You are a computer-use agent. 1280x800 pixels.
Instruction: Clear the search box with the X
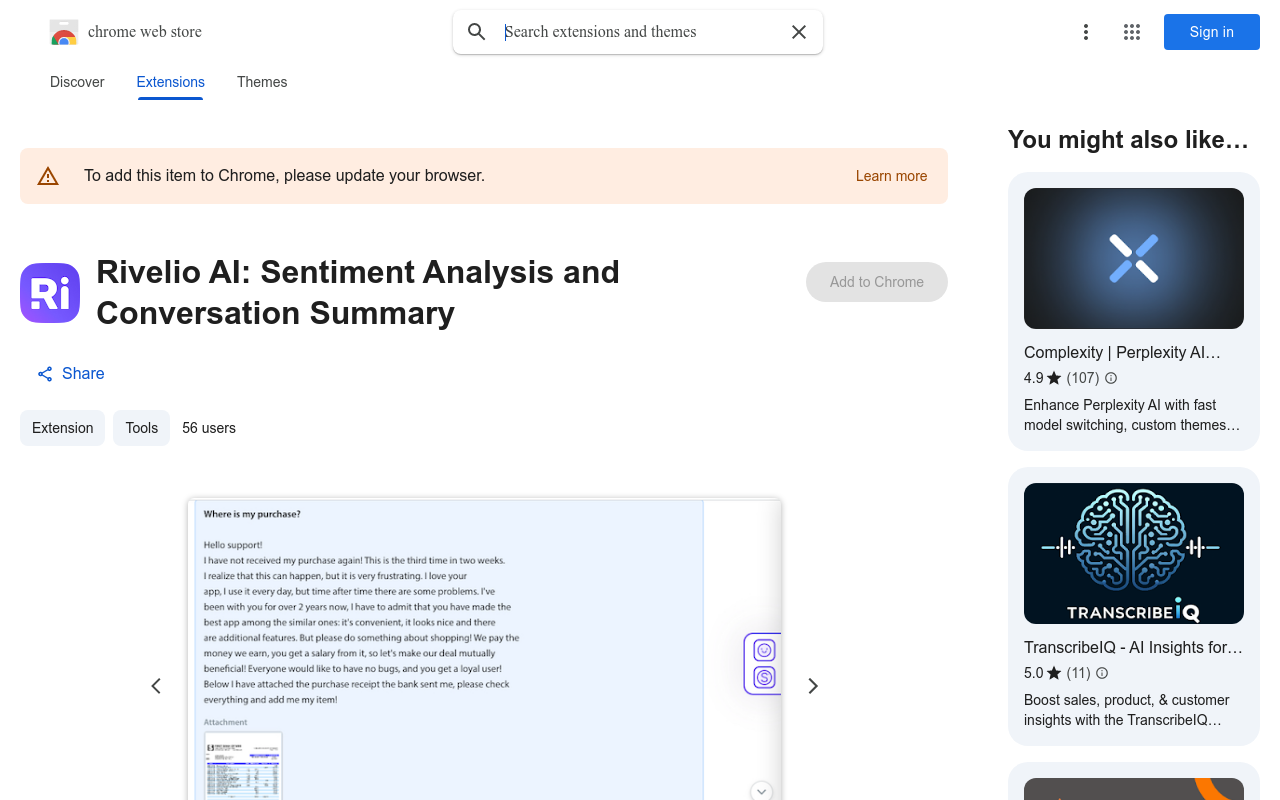pyautogui.click(x=799, y=32)
